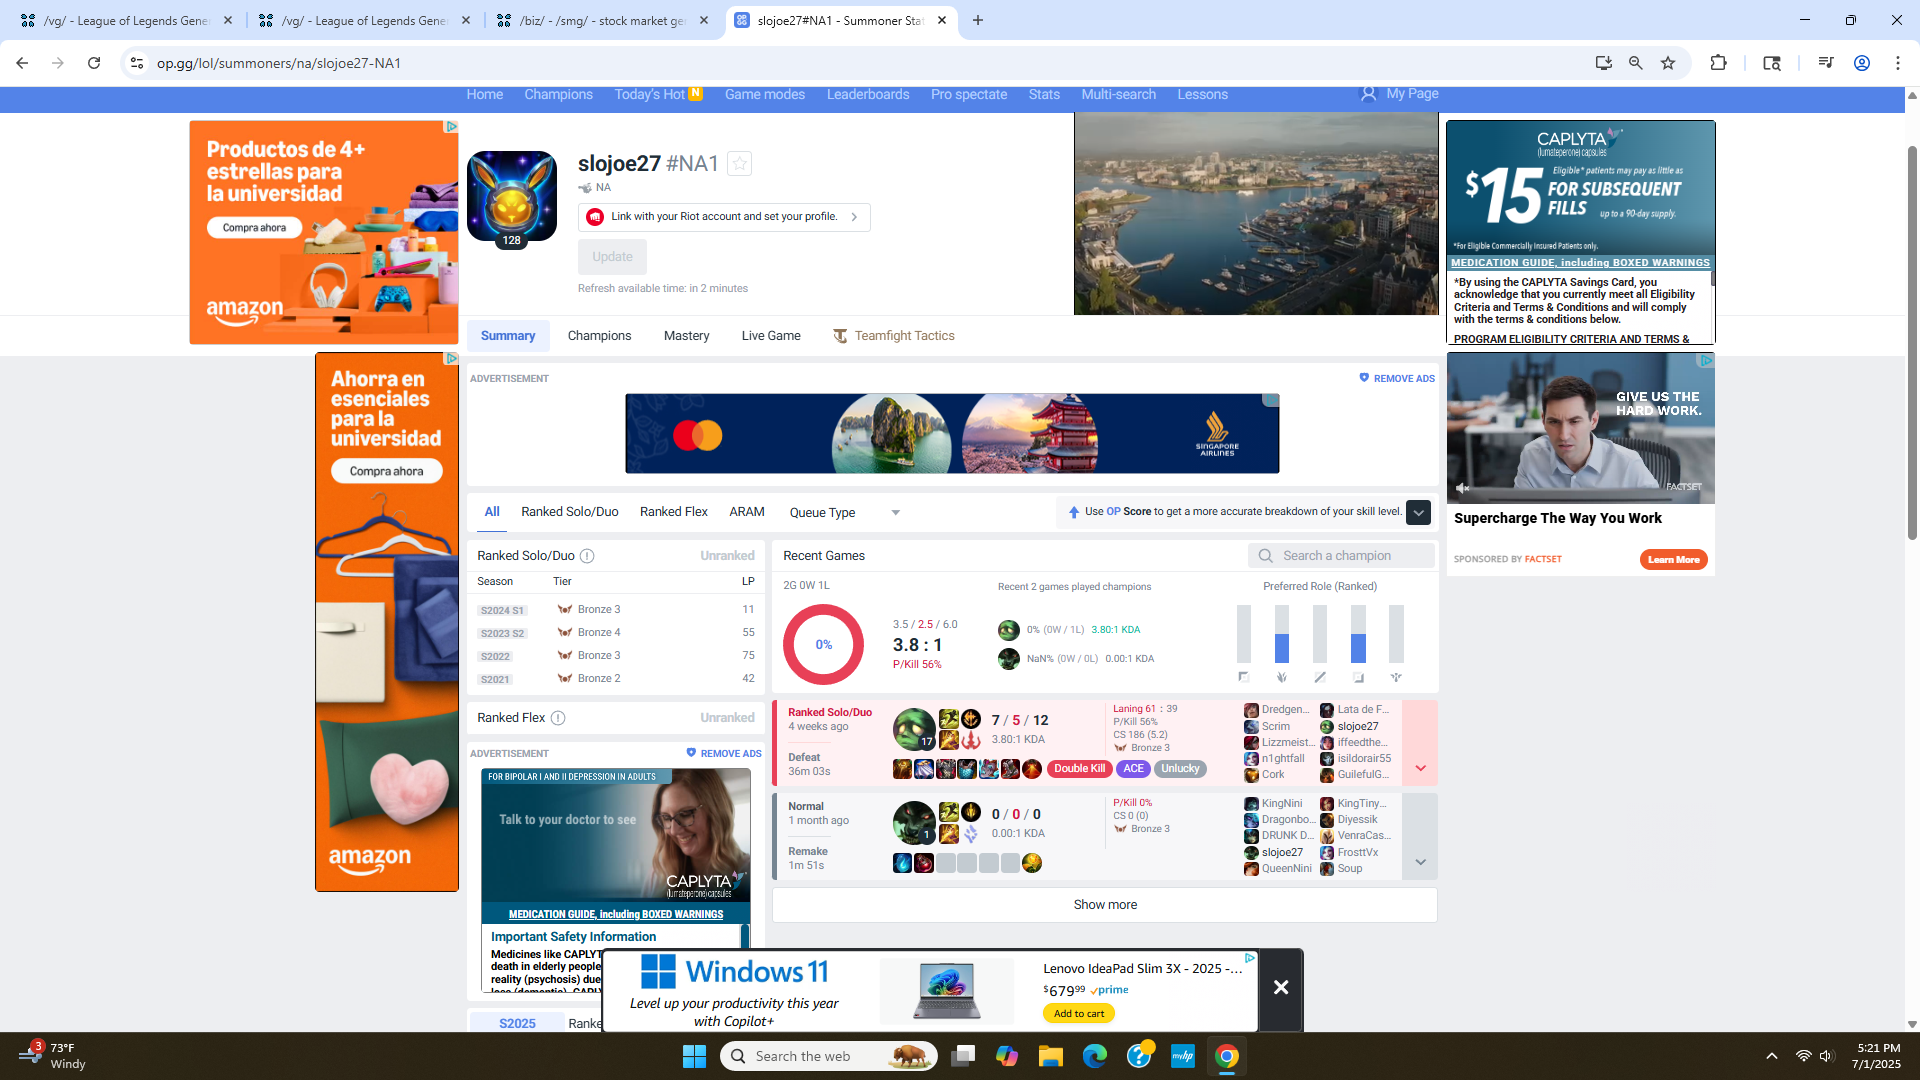Click the Double Kill badge
The width and height of the screenshot is (1920, 1080).
1079,769
